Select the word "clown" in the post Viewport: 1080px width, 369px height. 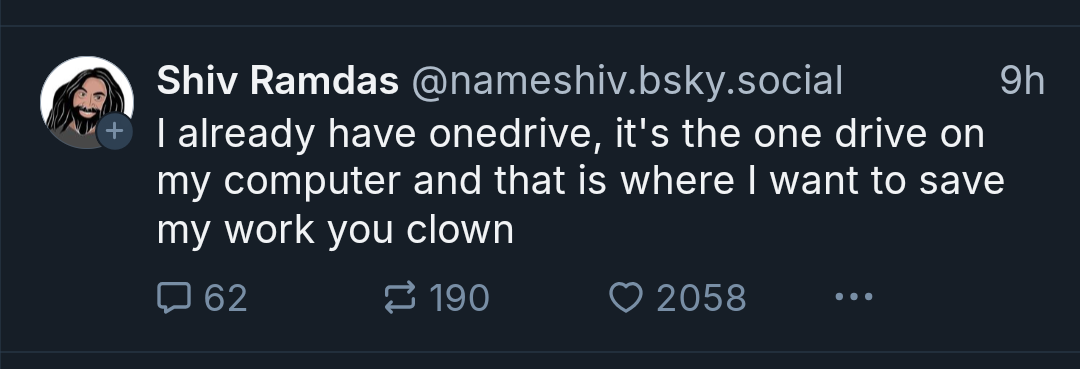click(x=460, y=229)
